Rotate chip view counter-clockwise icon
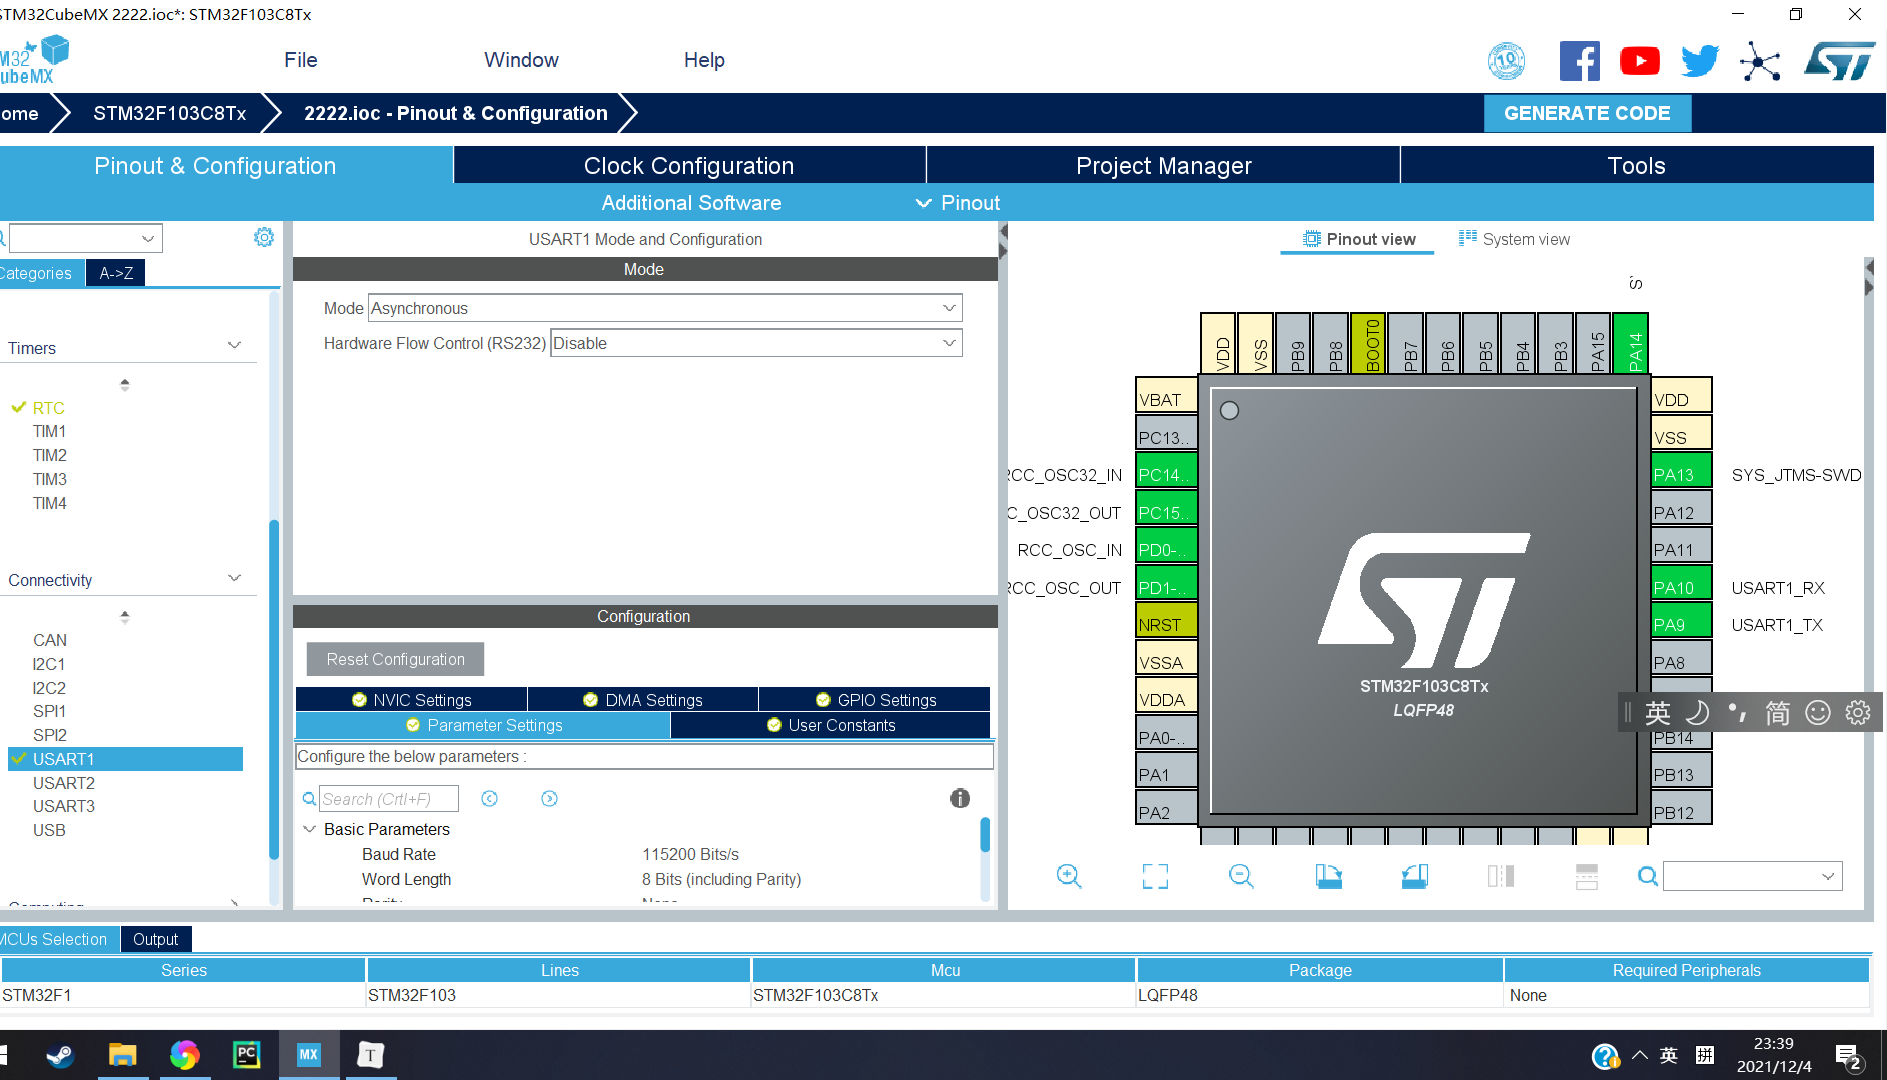This screenshot has width=1887, height=1080. point(1415,876)
